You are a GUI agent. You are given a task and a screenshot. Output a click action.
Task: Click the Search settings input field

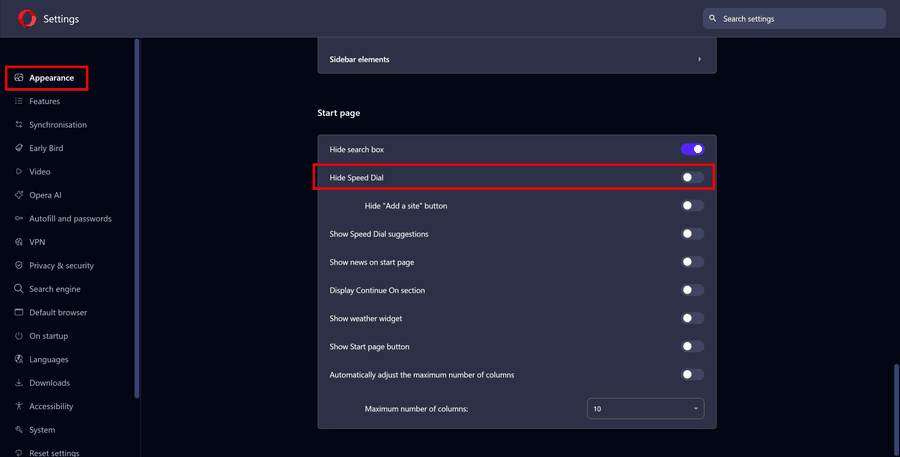pos(794,18)
